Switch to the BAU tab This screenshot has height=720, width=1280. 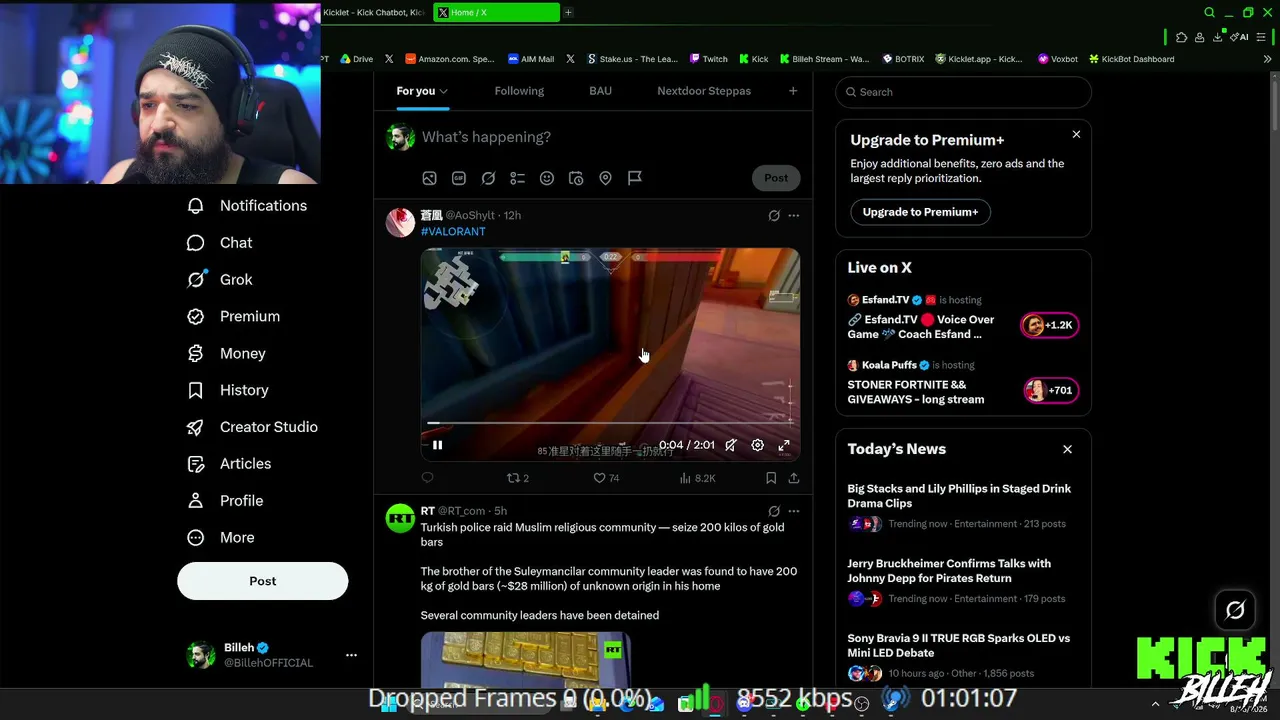(x=600, y=91)
